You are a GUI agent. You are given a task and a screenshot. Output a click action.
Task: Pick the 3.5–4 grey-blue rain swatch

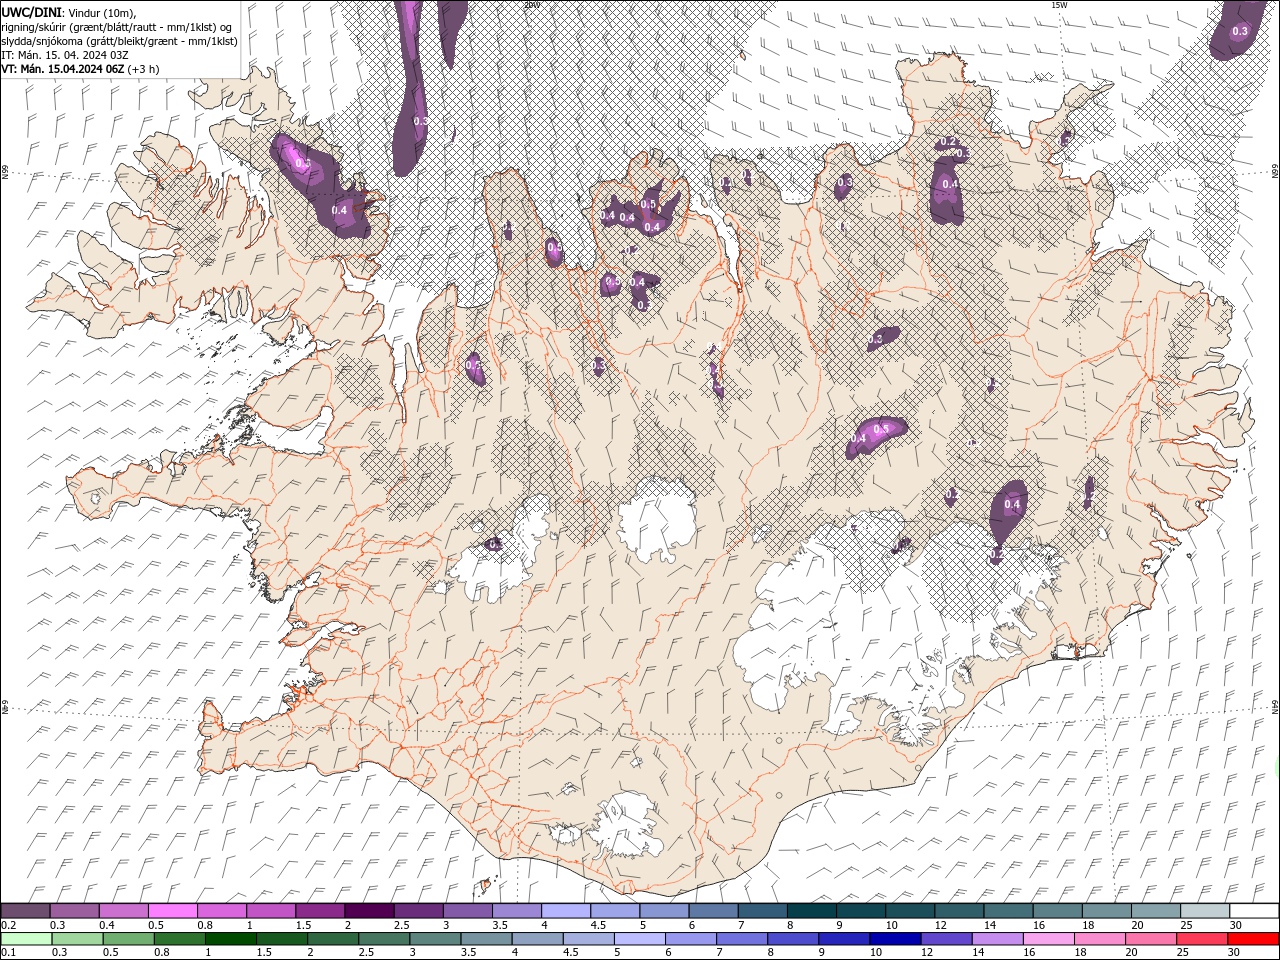tap(485, 939)
